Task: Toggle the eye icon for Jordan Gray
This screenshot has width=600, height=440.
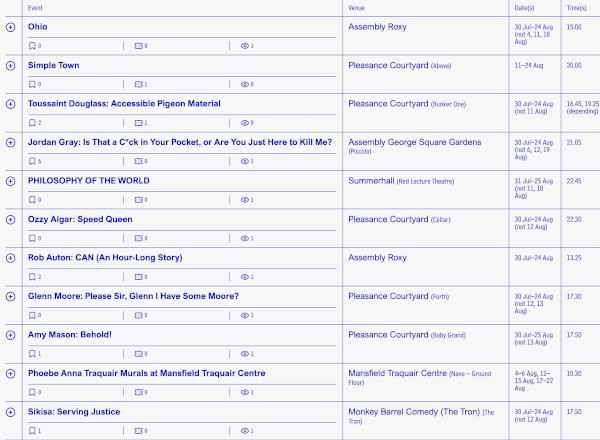Action: click(x=245, y=161)
